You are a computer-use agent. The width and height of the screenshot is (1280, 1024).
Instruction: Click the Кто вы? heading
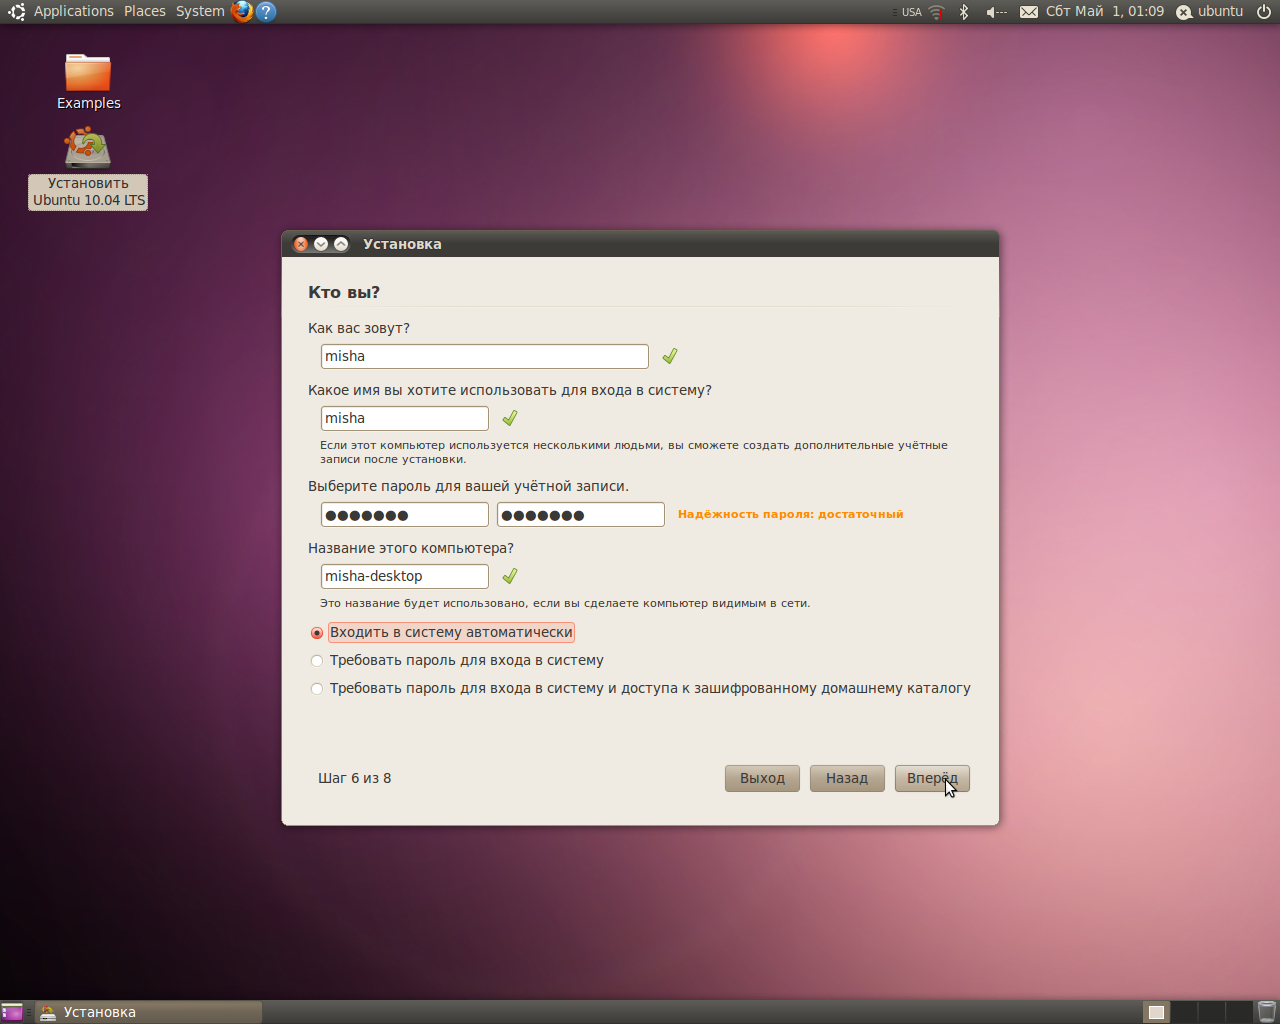click(344, 292)
